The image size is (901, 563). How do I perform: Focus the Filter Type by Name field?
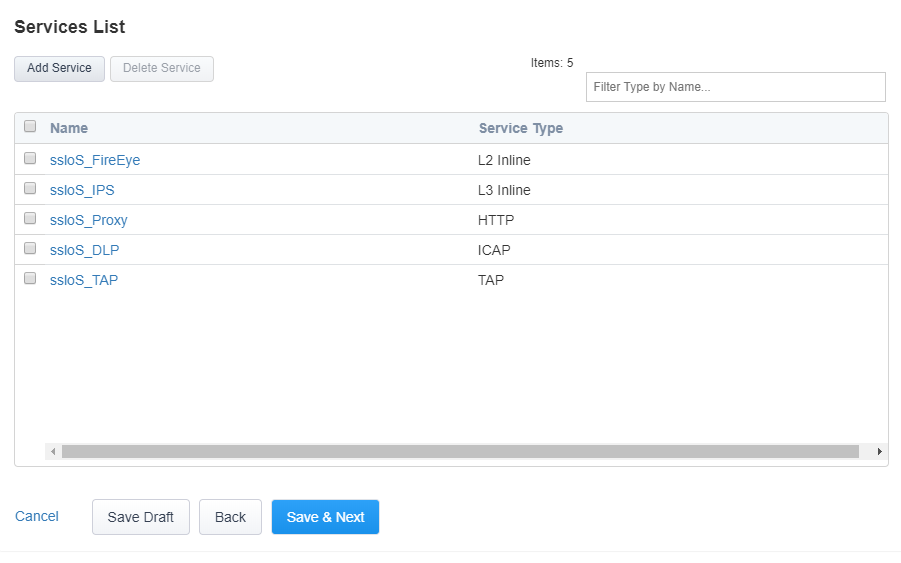pos(736,87)
